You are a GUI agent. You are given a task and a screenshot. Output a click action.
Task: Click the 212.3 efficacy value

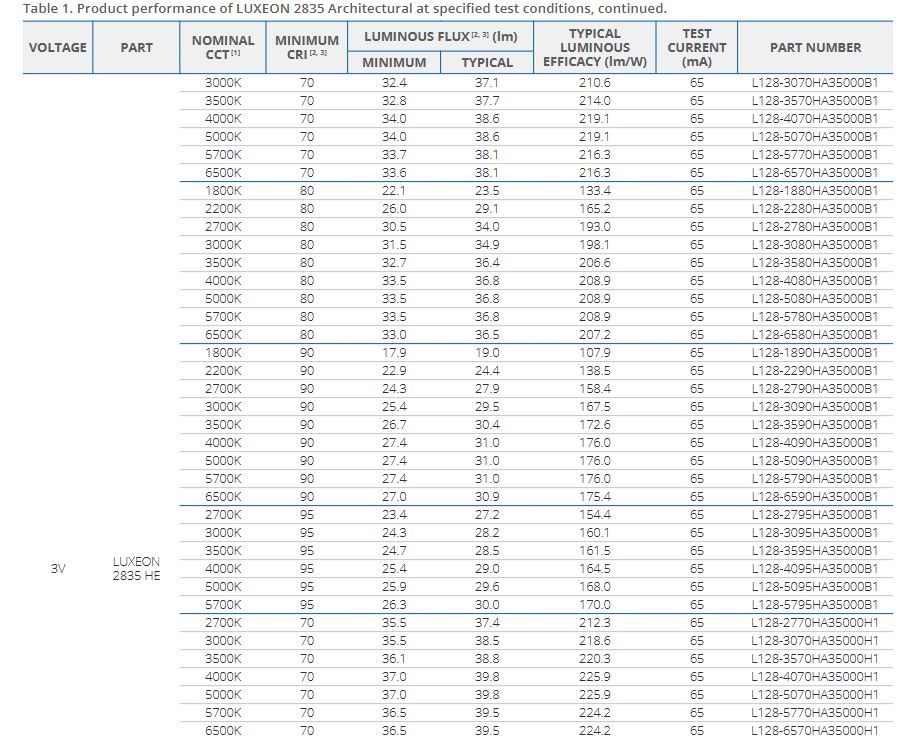click(594, 623)
